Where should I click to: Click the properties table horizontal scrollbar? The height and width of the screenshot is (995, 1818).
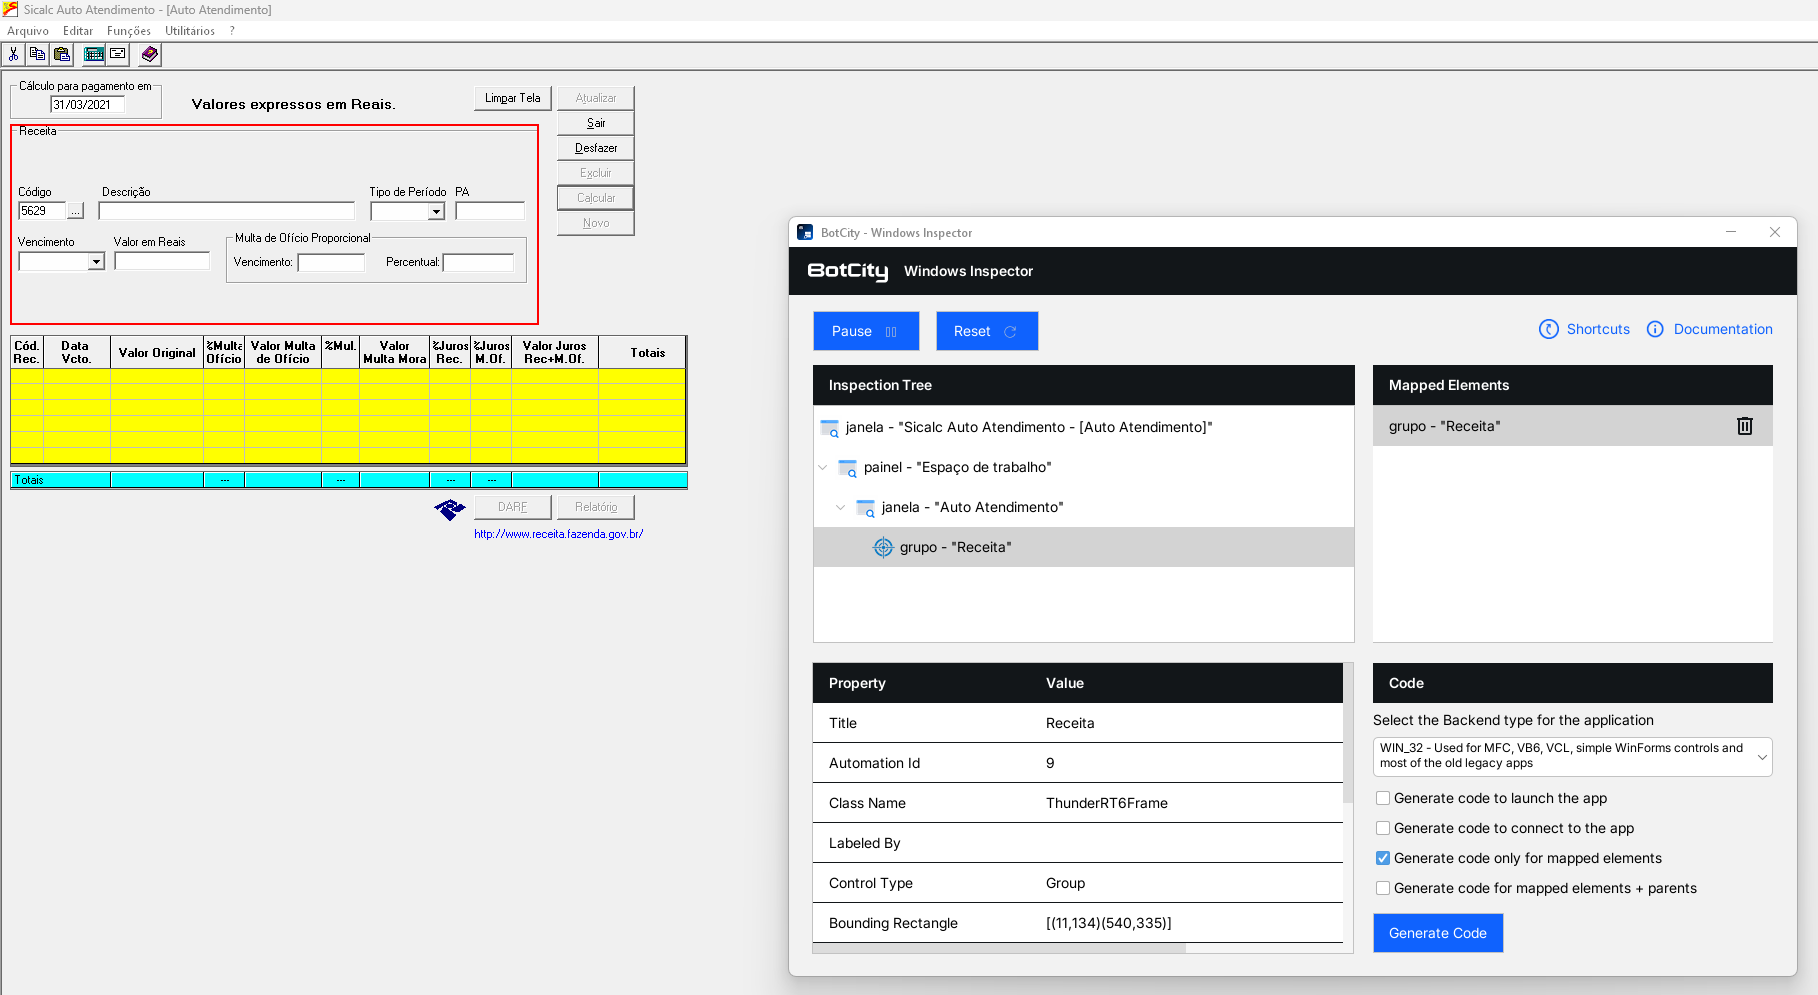tap(1000, 948)
